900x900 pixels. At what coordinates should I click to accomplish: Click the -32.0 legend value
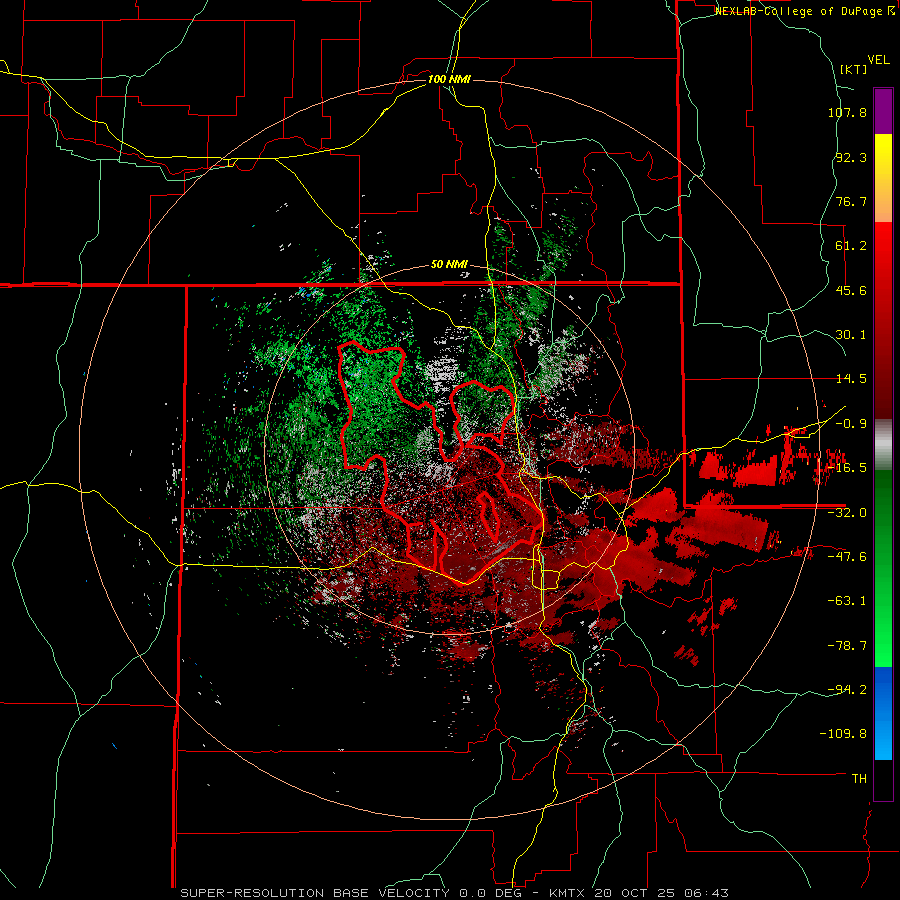coord(847,513)
